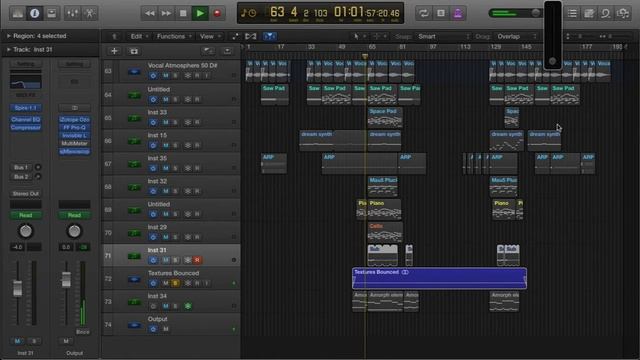The height and width of the screenshot is (360, 640).
Task: Click the Add Track plus button
Action: point(114,51)
